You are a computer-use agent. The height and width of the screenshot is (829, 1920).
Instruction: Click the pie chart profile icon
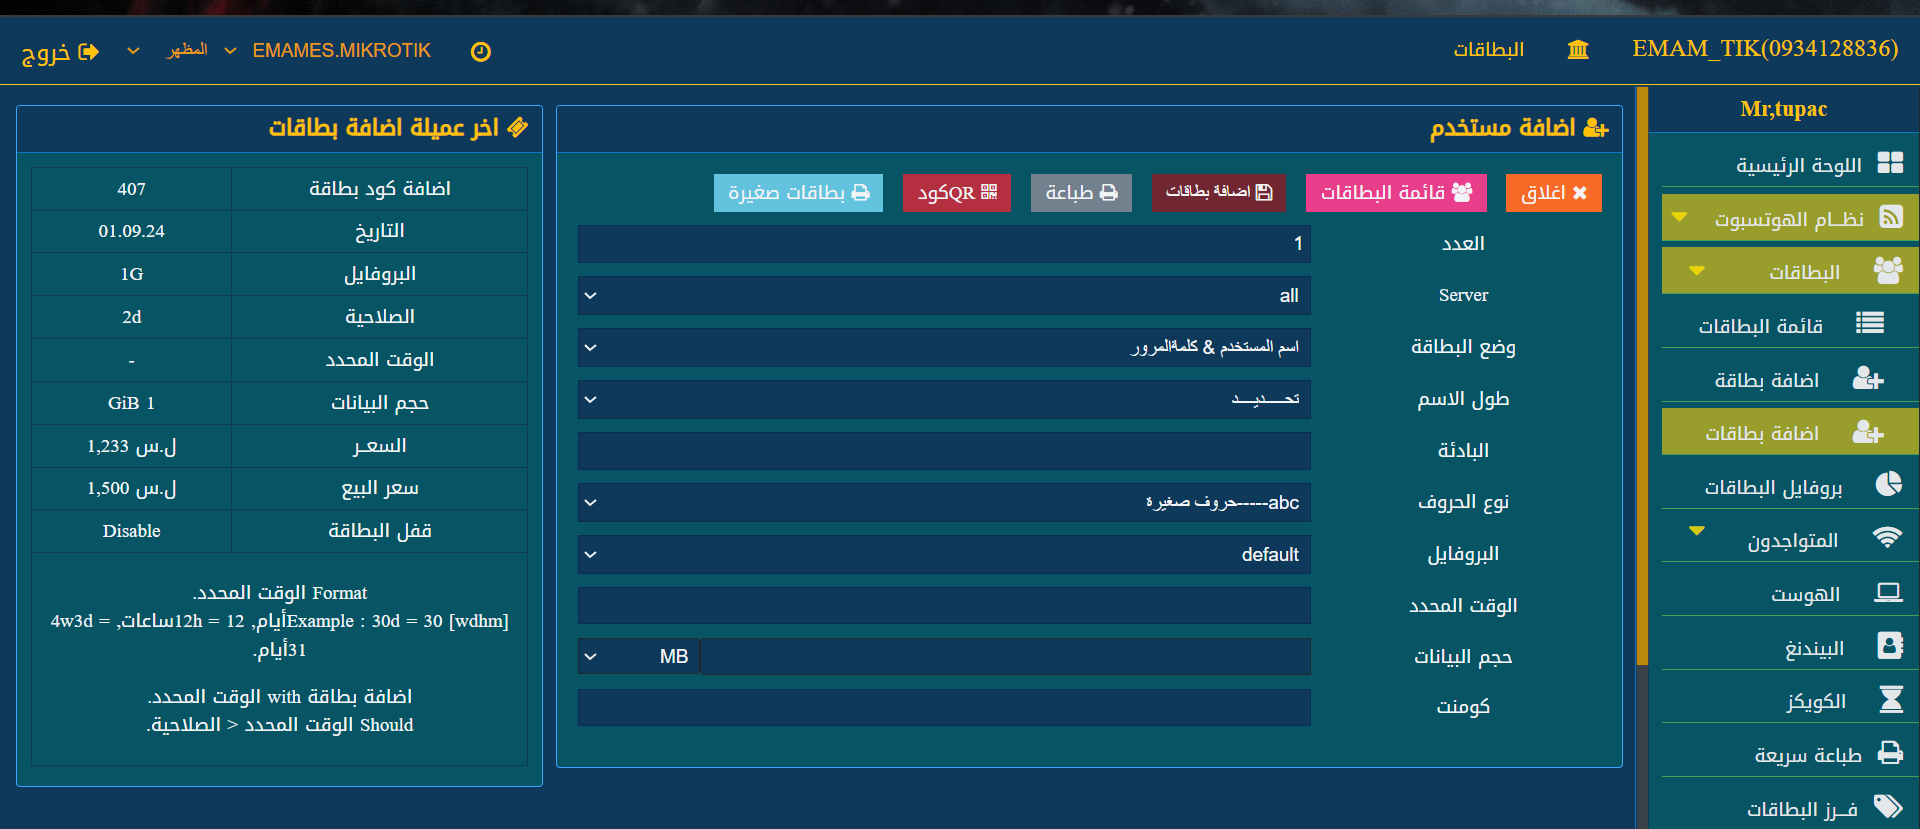[x=1888, y=485]
